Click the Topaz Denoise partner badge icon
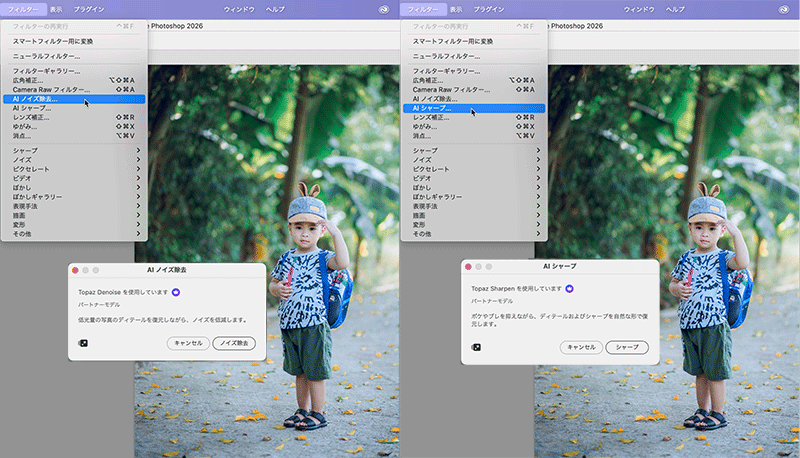Image resolution: width=800 pixels, height=458 pixels. tap(176, 291)
